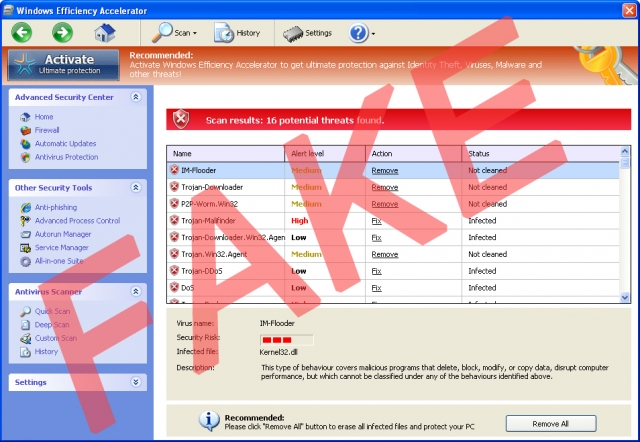Click the blue Help question mark icon
This screenshot has height=442, width=640.
(359, 33)
